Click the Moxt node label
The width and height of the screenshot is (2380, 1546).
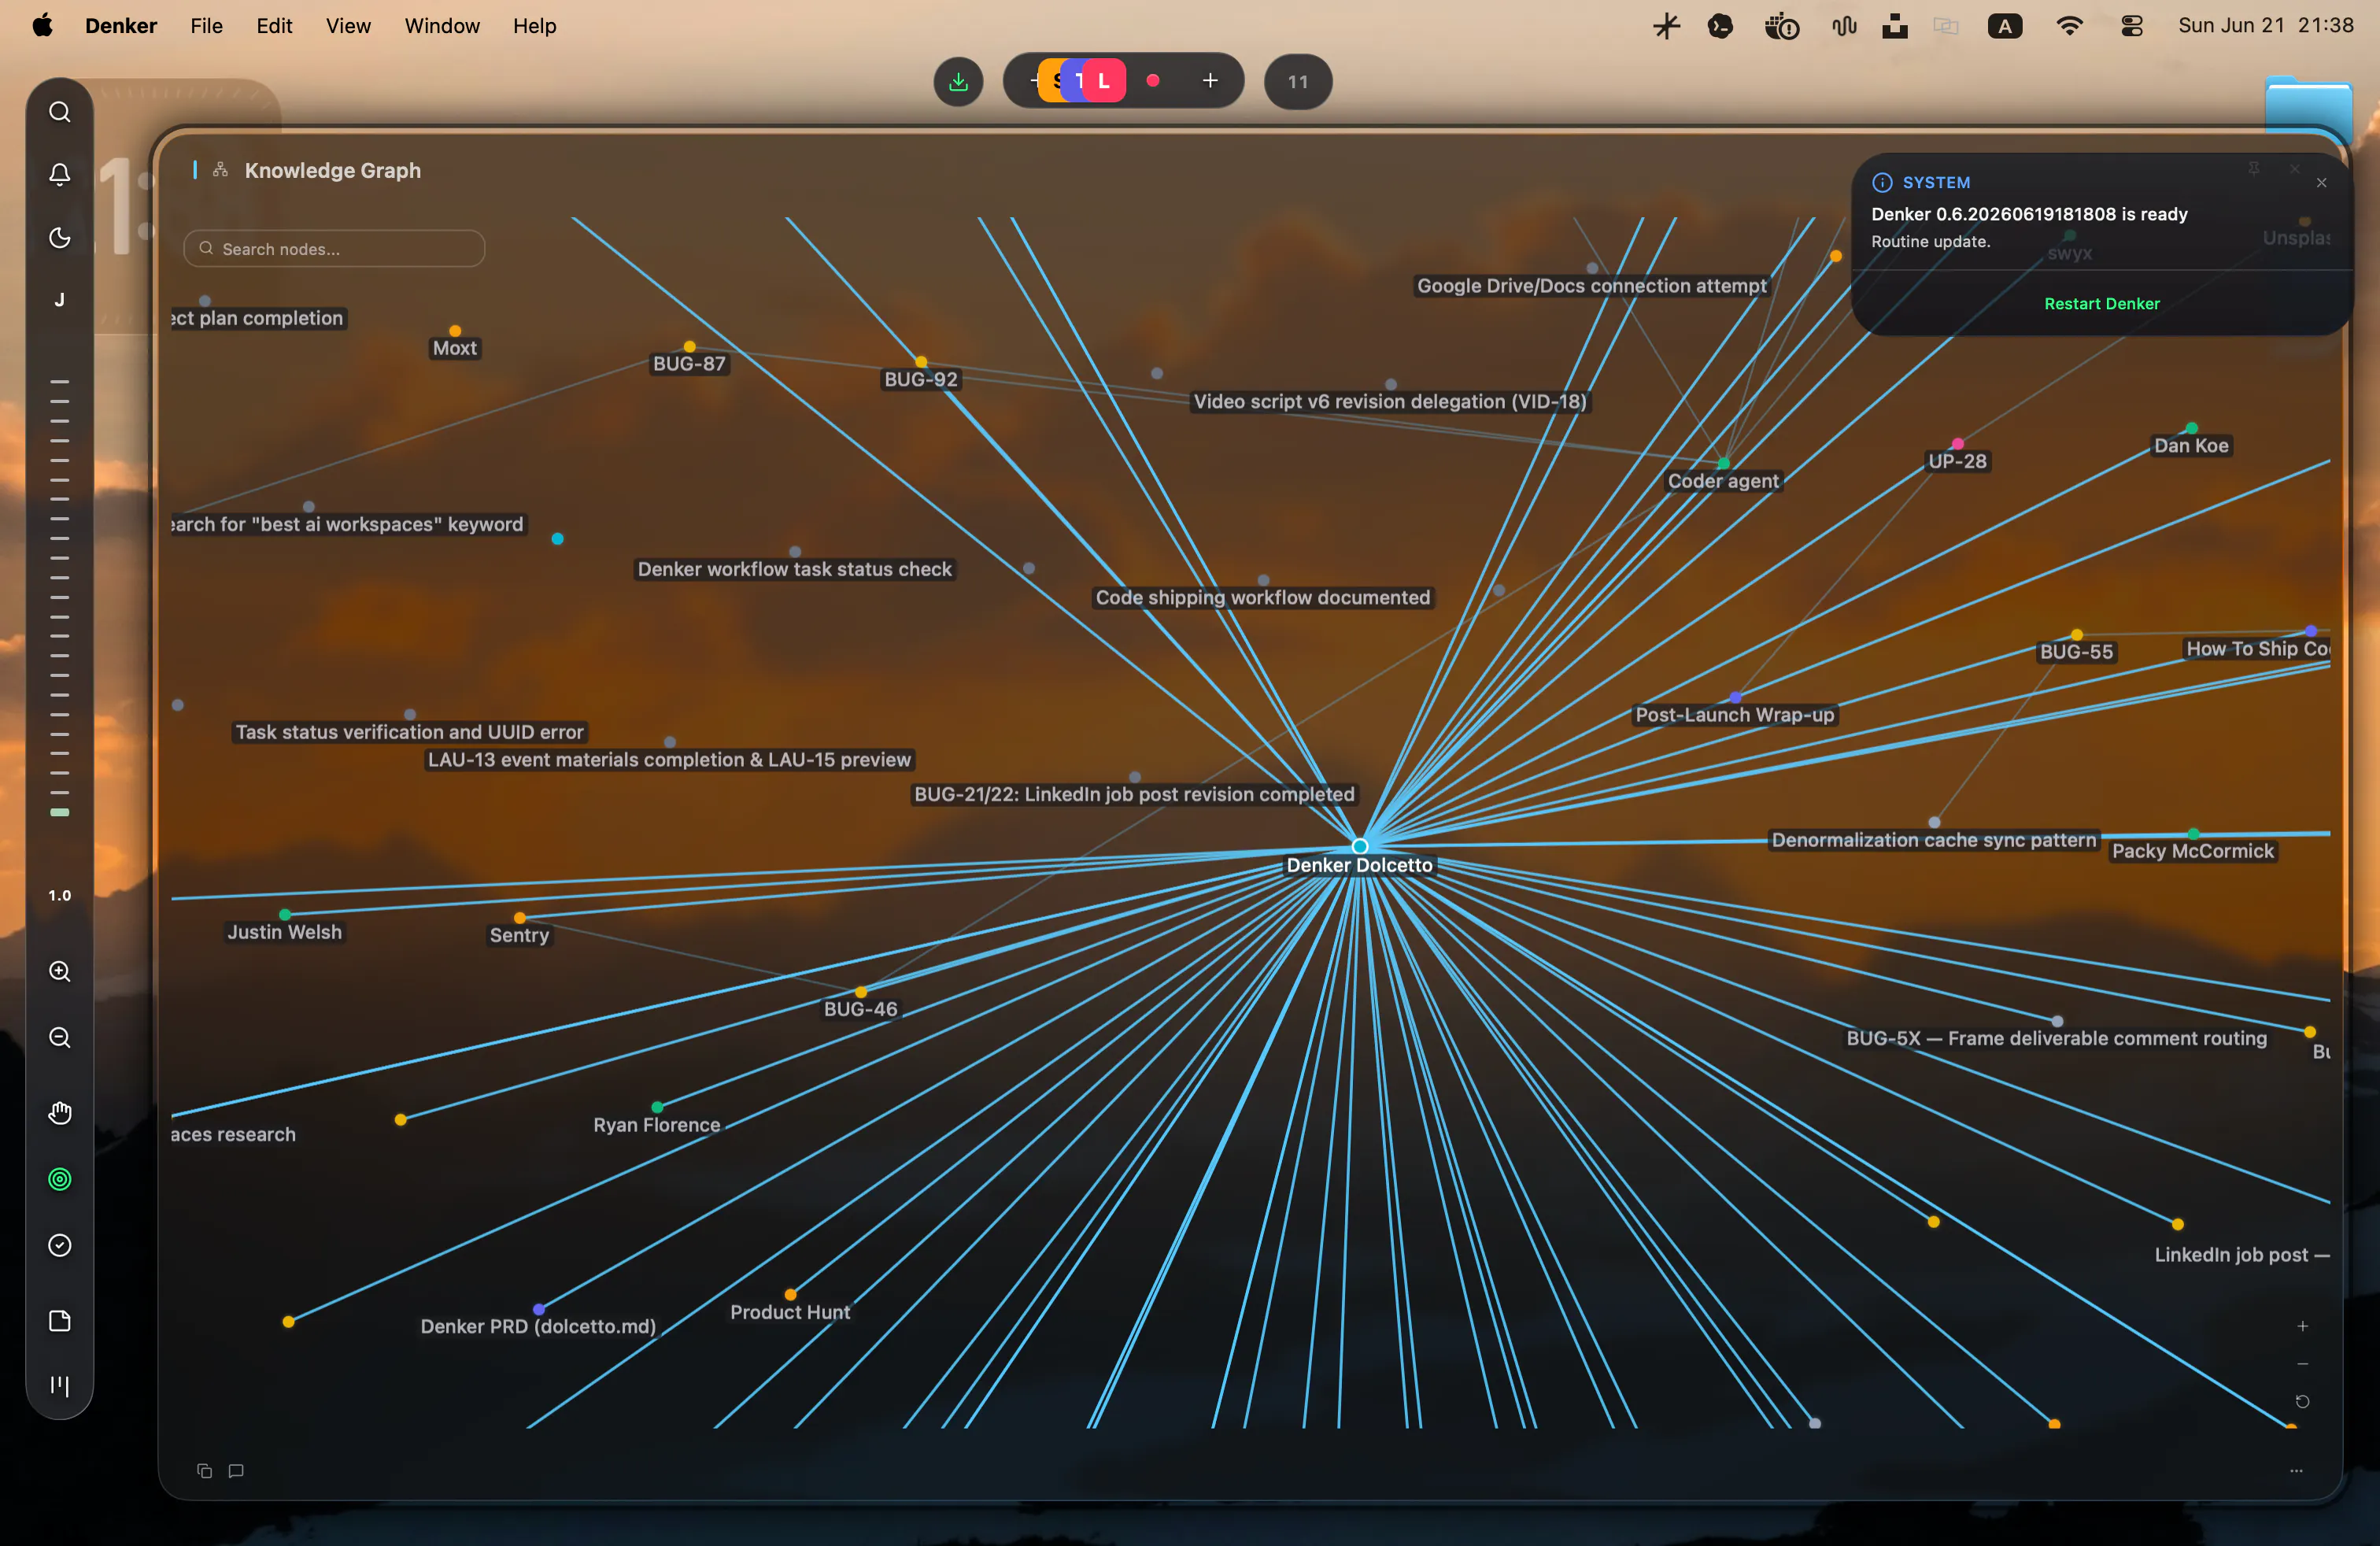pyautogui.click(x=455, y=348)
